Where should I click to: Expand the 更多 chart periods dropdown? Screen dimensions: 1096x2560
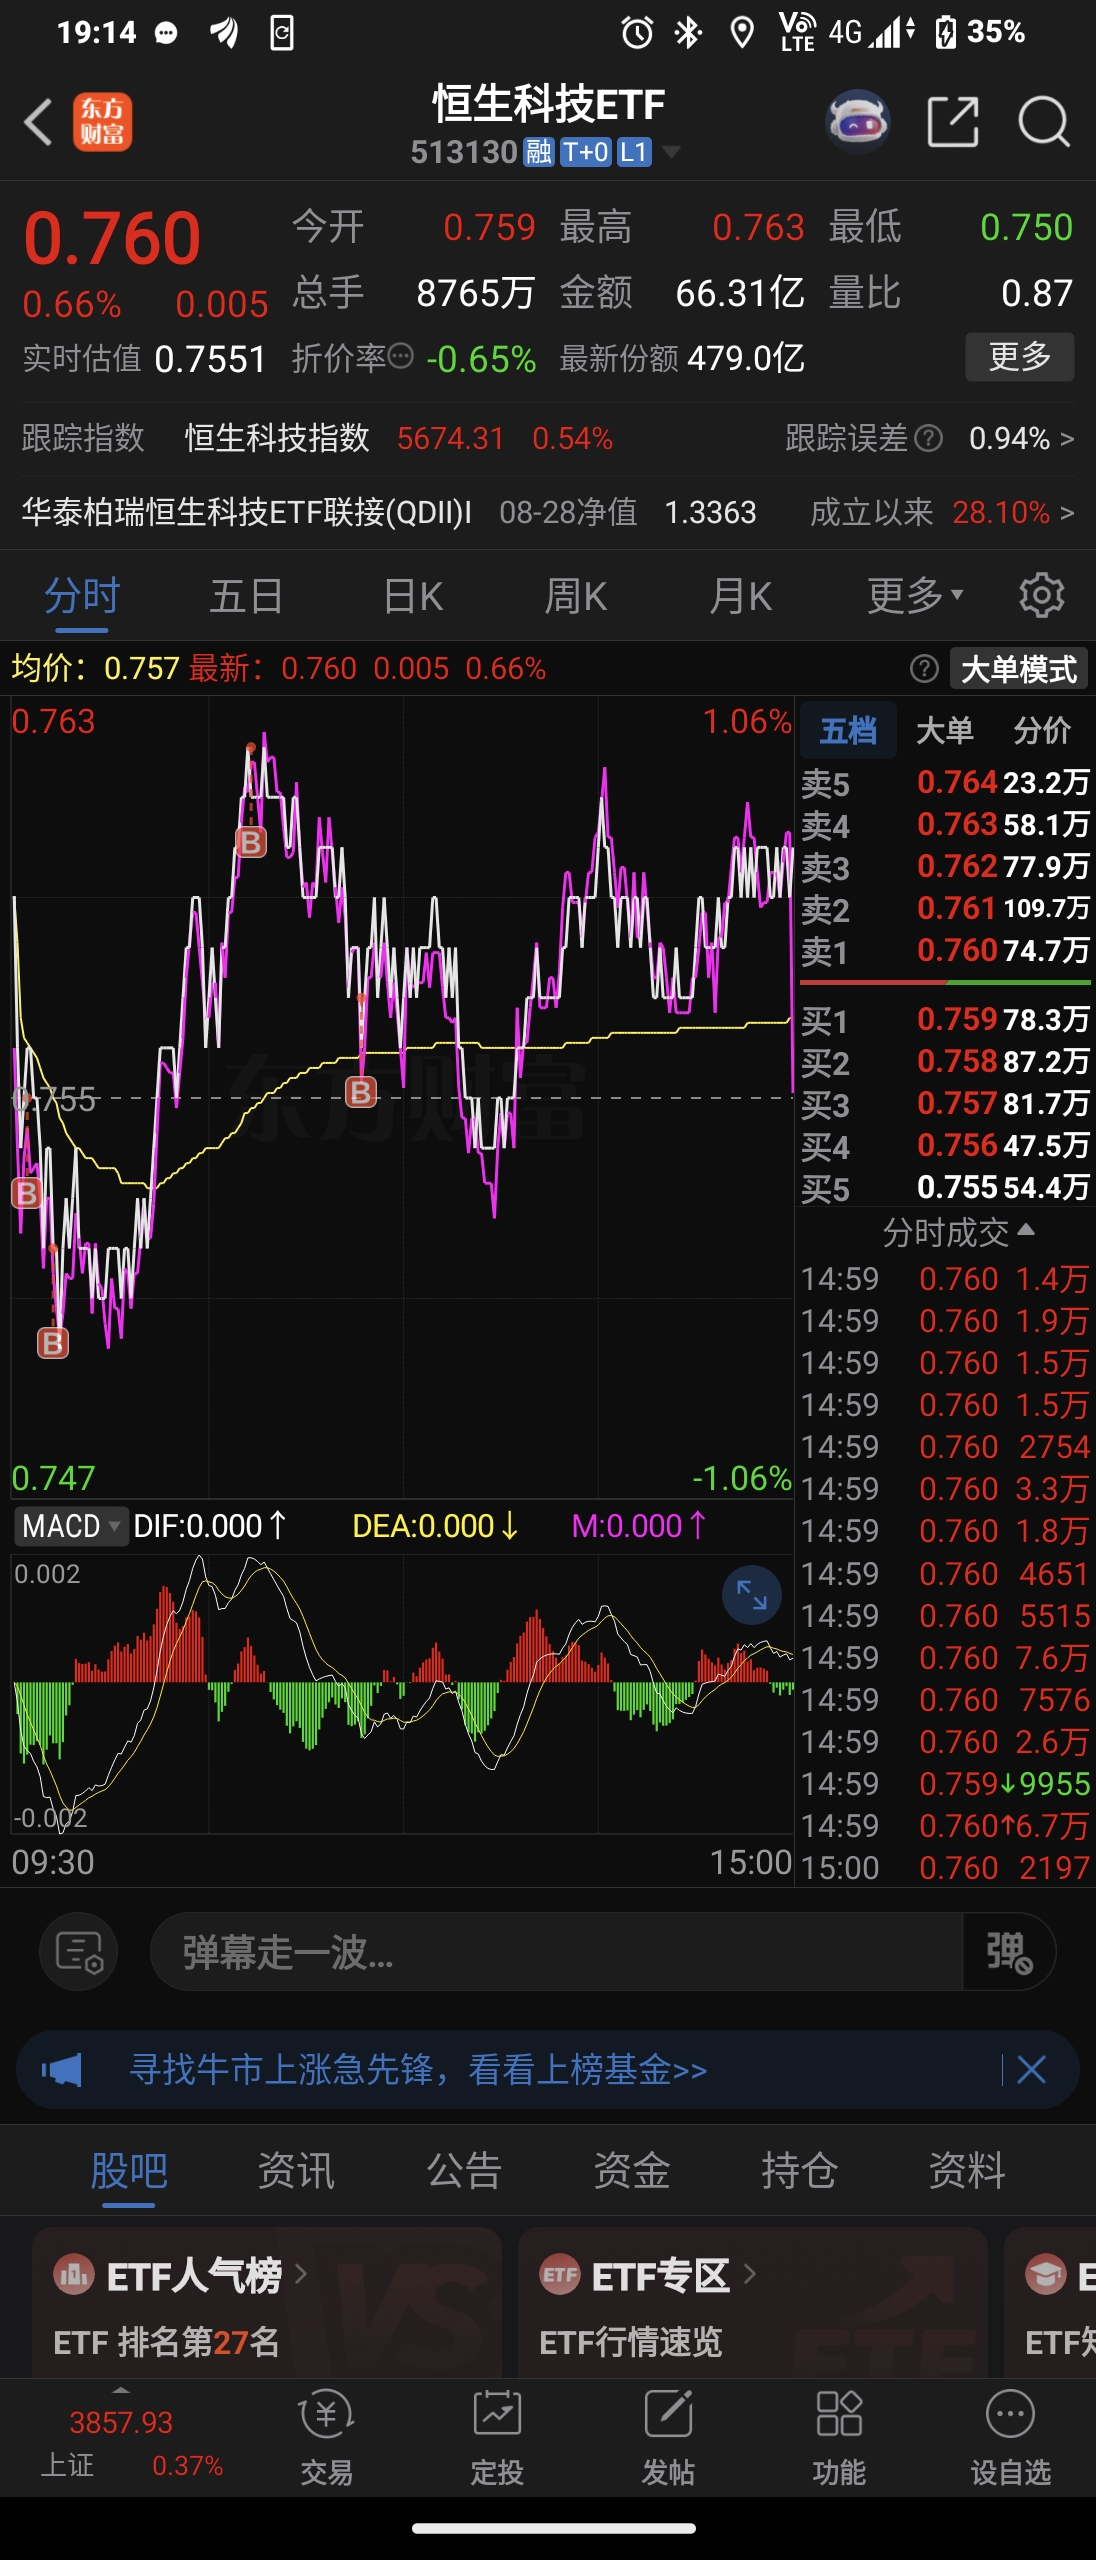(x=915, y=596)
